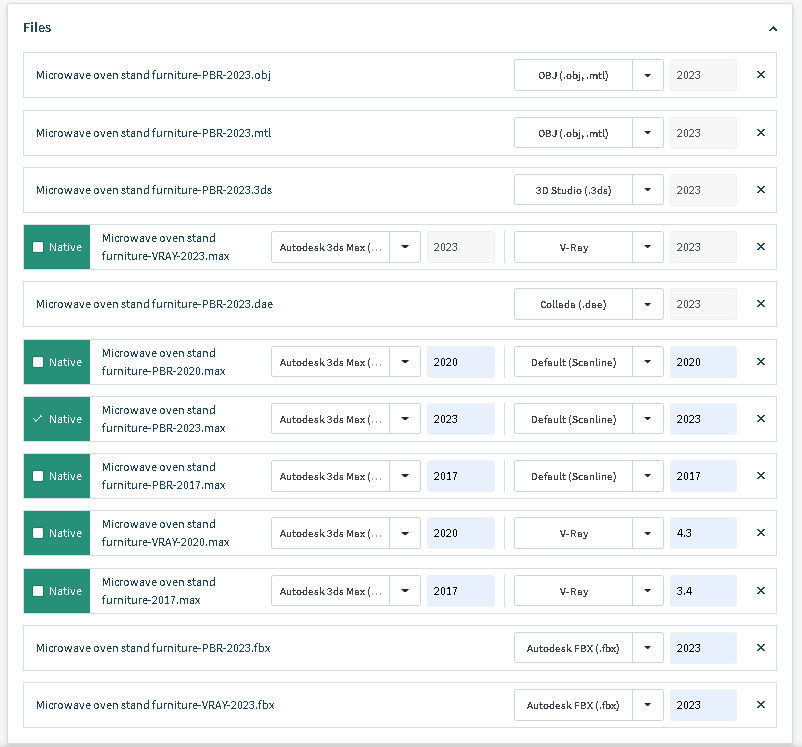
Task: Delete the PBR-2023.dae Collada file
Action: click(760, 304)
